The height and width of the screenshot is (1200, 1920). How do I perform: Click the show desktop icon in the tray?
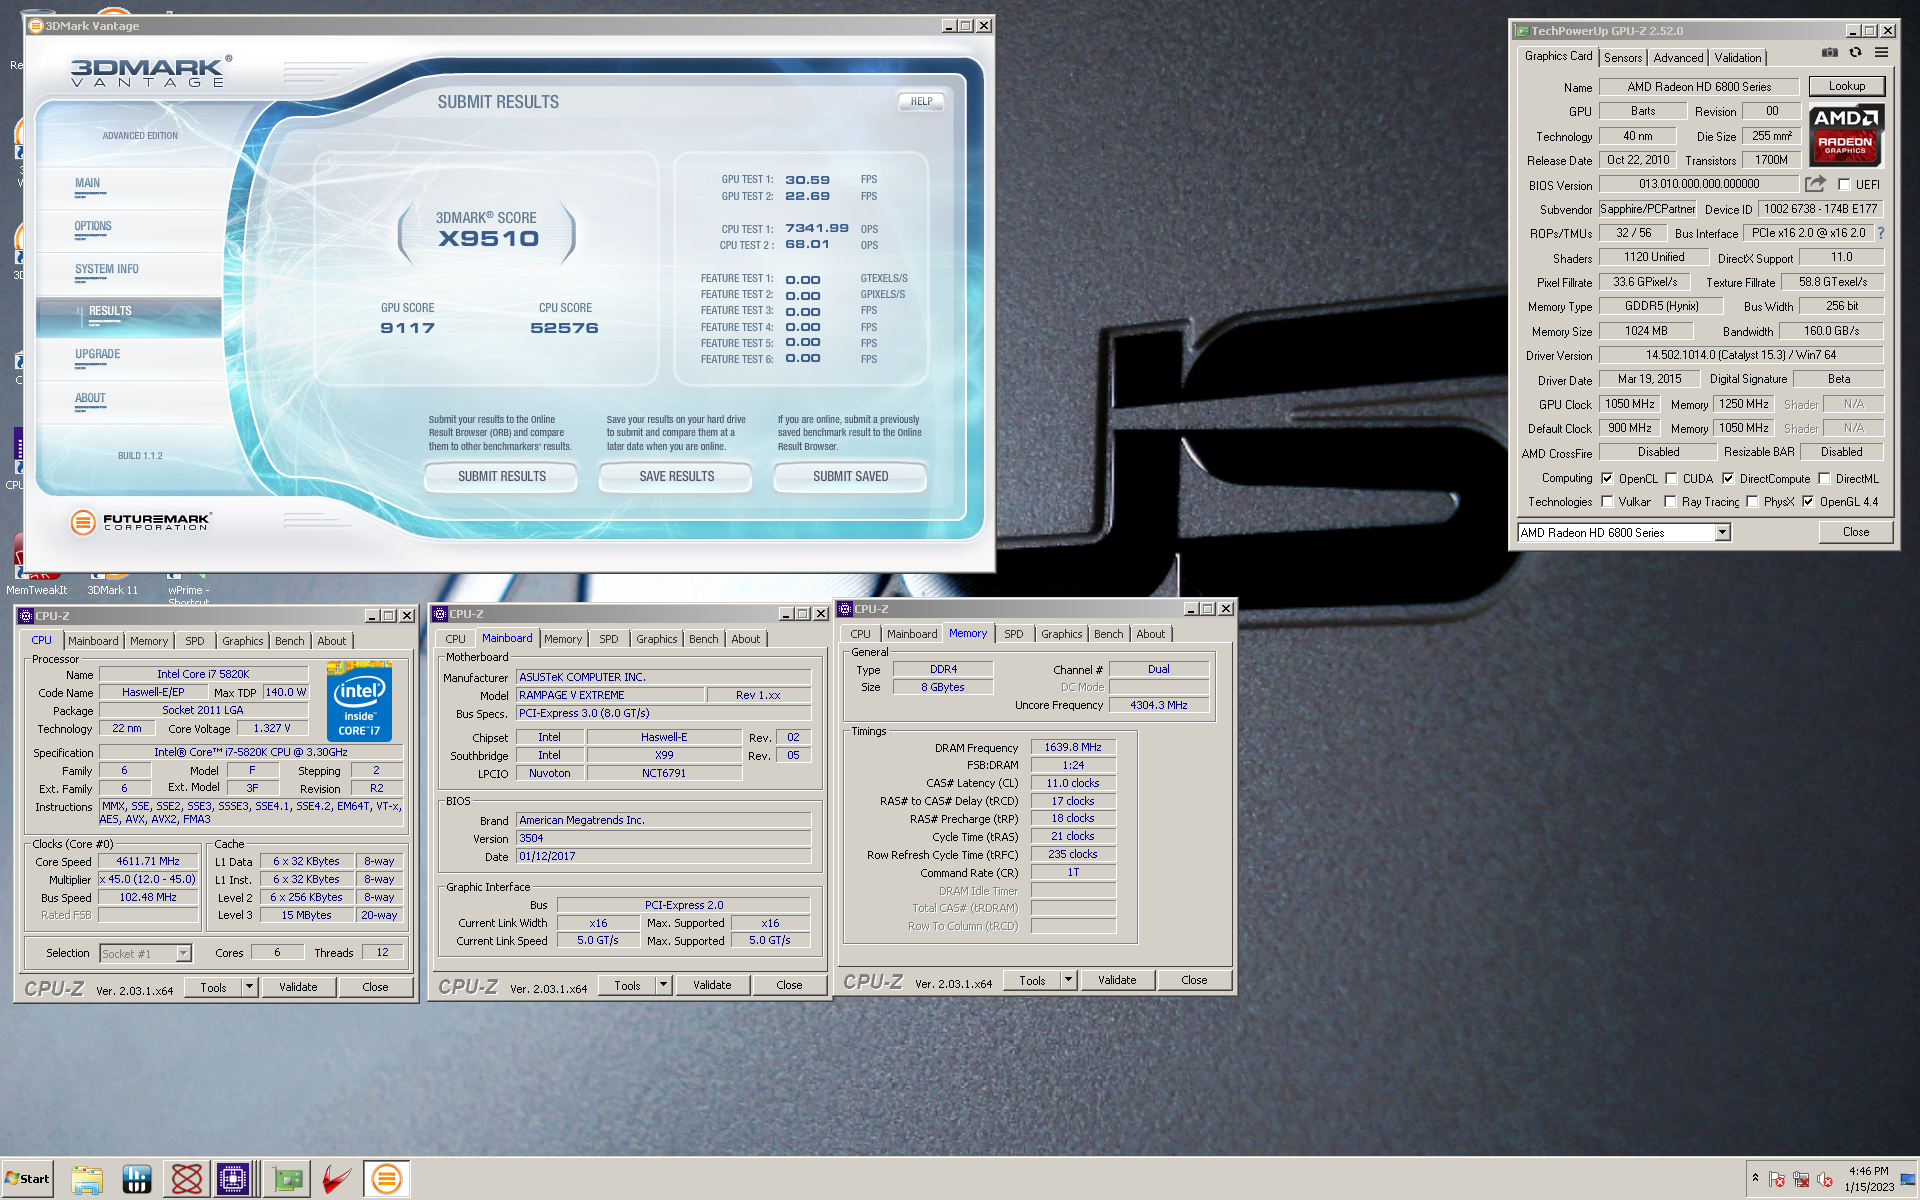(x=1908, y=1179)
